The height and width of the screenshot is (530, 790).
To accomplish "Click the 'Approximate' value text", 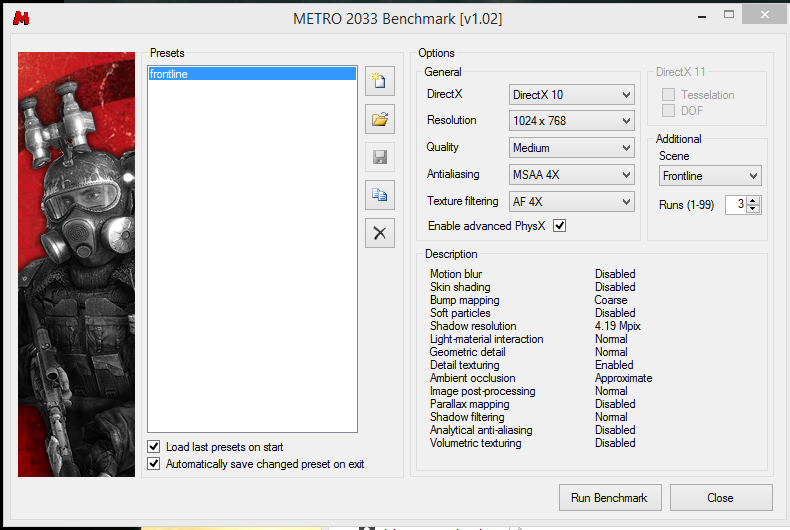I will tap(623, 378).
